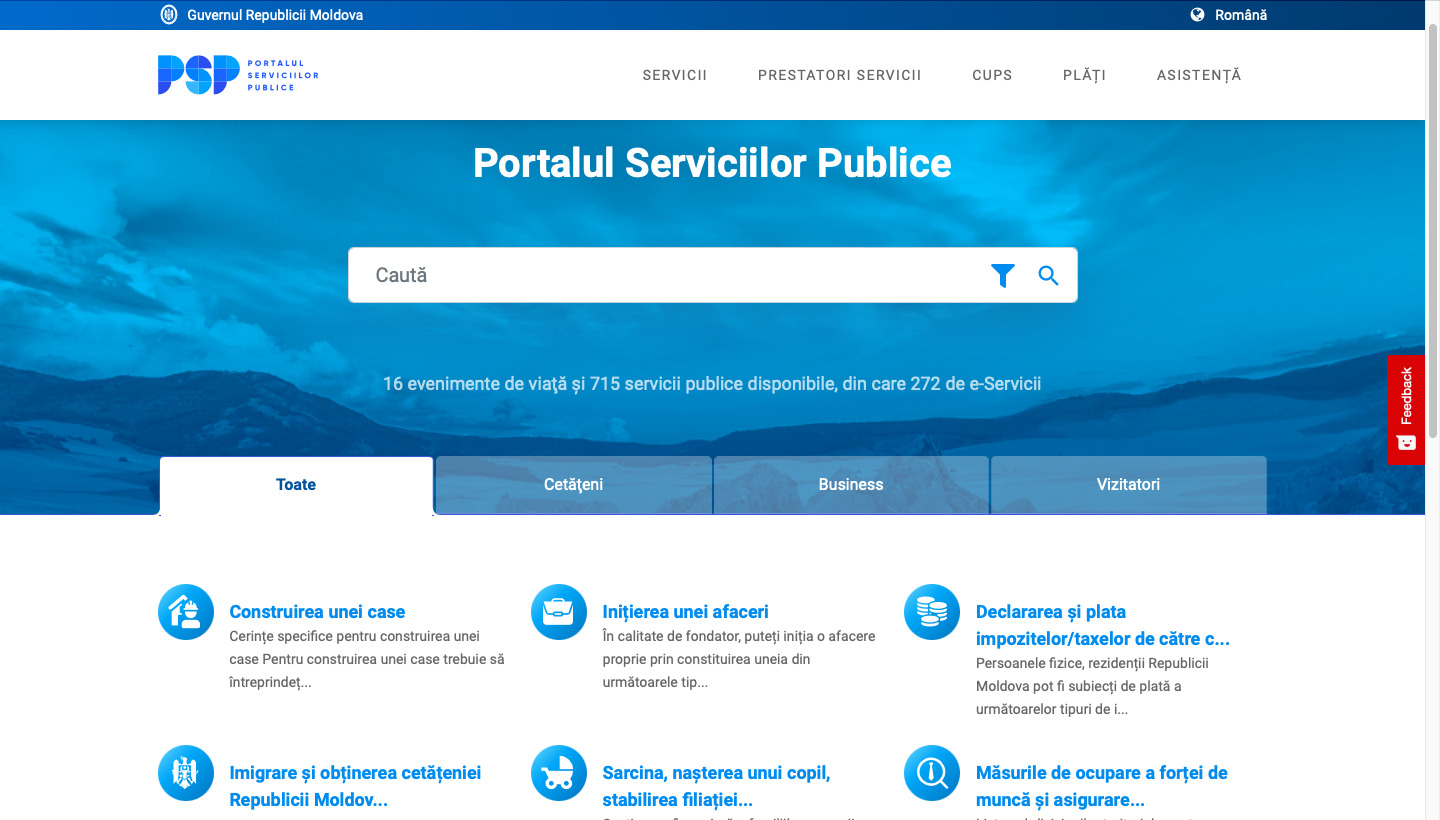The height and width of the screenshot is (820, 1440).
Task: Click the Imigrare coat of arms icon
Action: (186, 773)
